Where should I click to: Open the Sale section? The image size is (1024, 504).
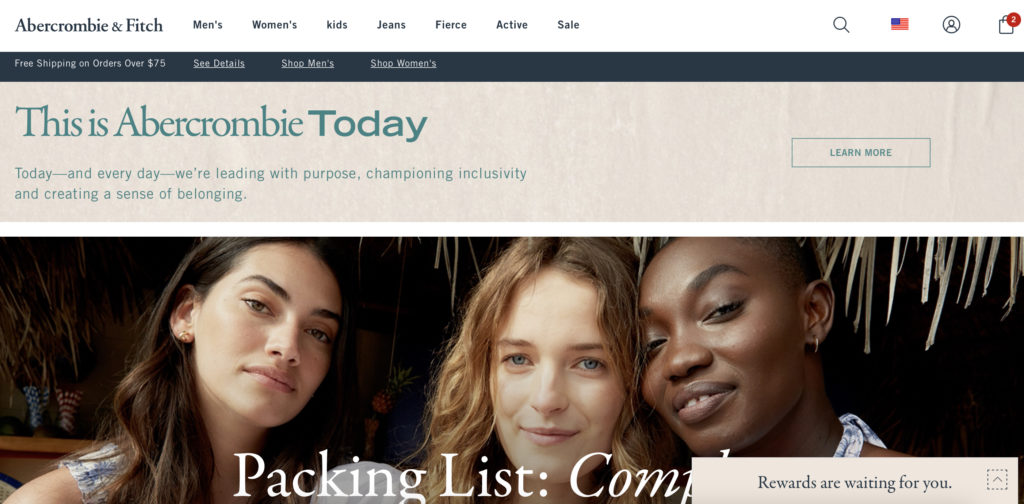coord(568,25)
